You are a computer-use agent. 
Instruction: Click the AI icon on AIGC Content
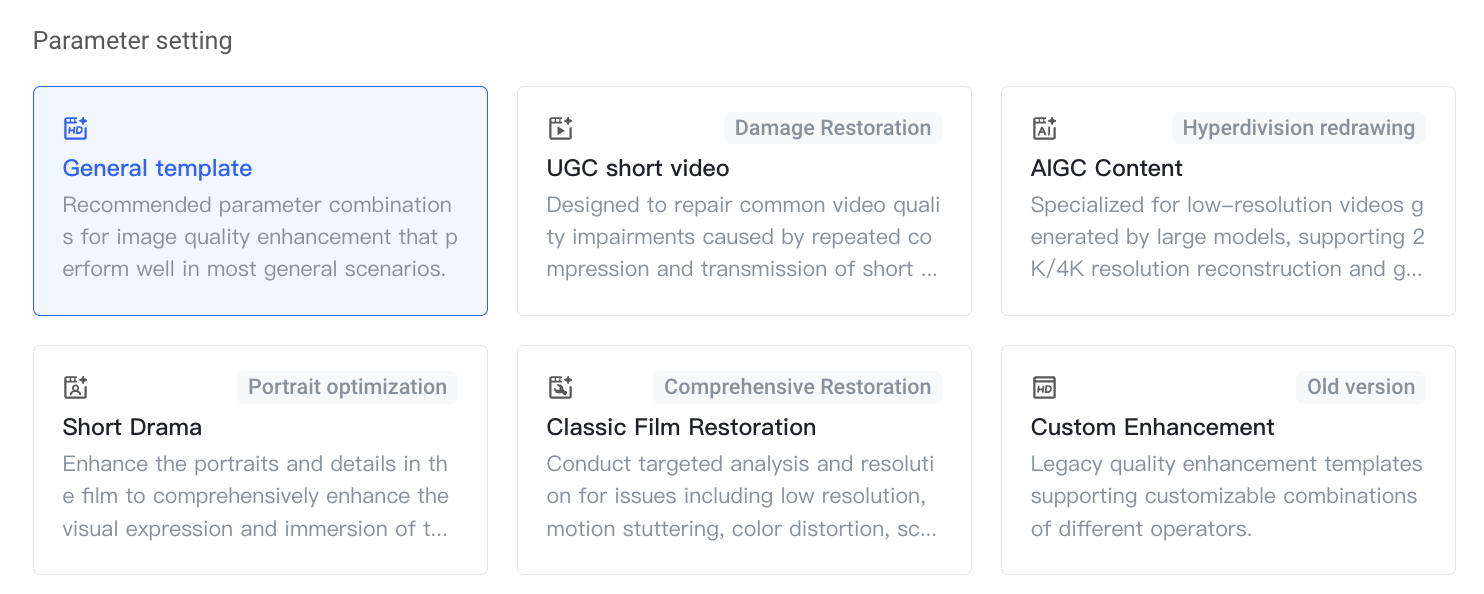pyautogui.click(x=1044, y=128)
